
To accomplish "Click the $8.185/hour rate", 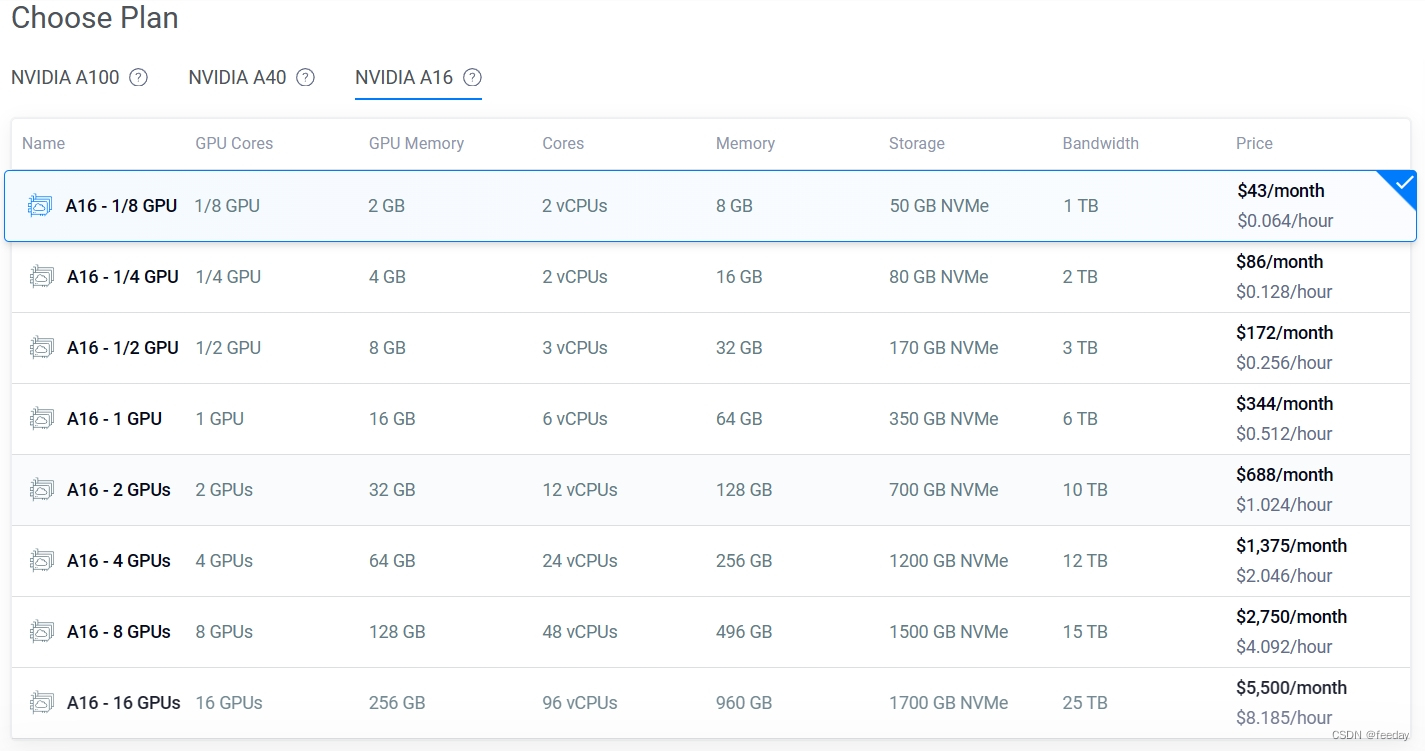I will click(x=1284, y=718).
